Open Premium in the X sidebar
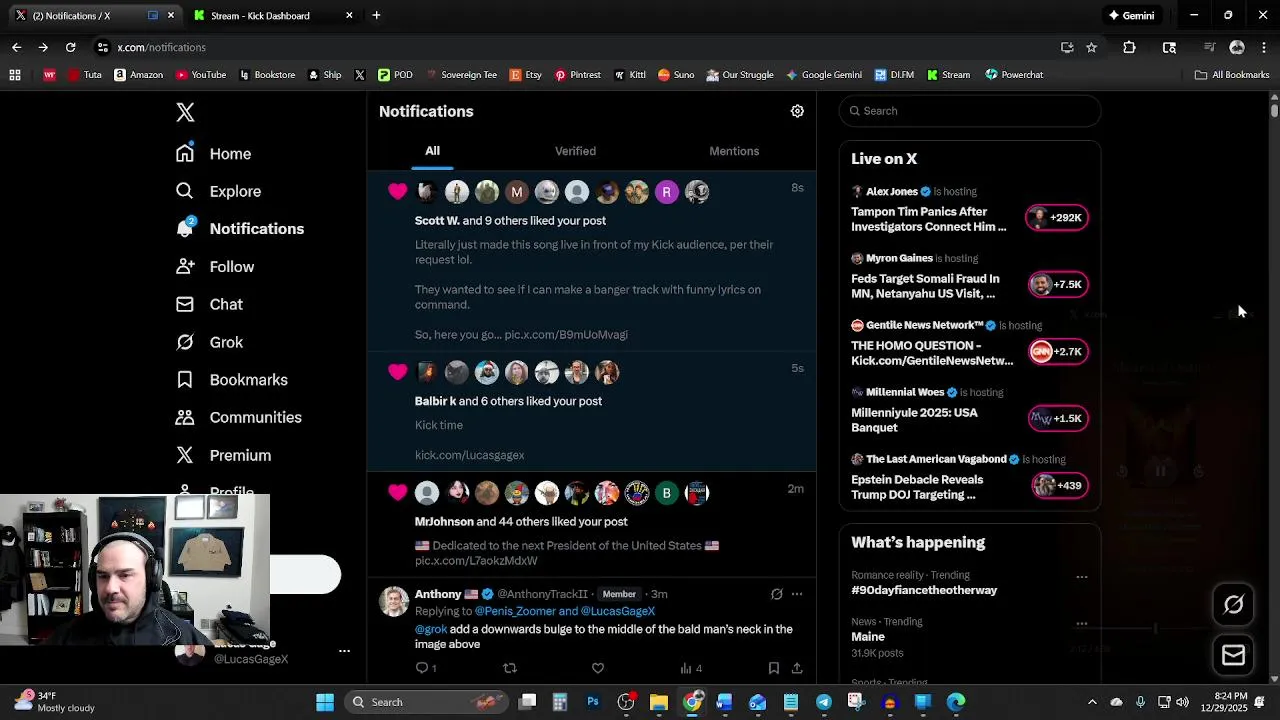The width and height of the screenshot is (1280, 720). 223,455
